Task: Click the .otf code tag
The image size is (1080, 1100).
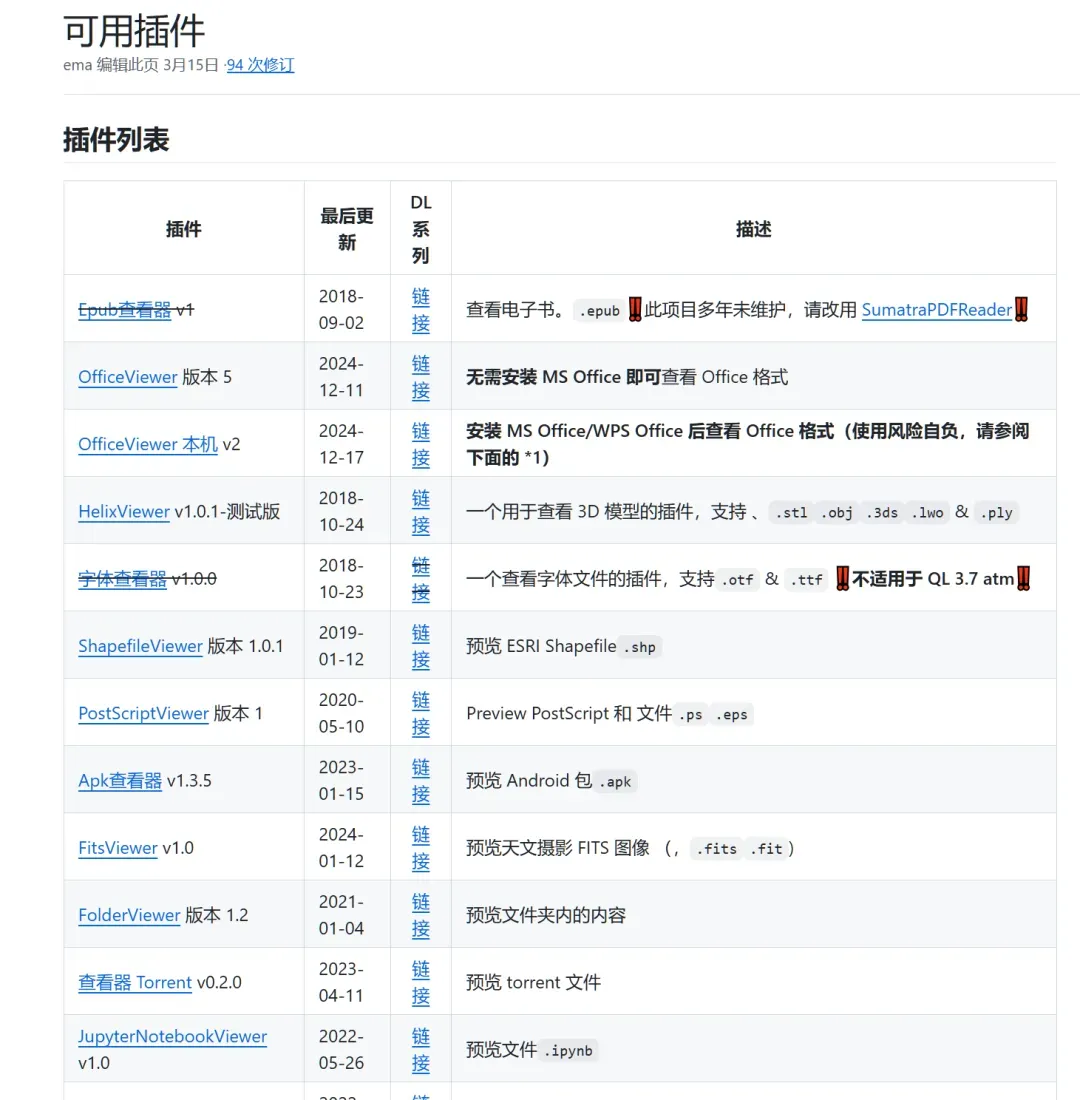Action: (x=738, y=580)
